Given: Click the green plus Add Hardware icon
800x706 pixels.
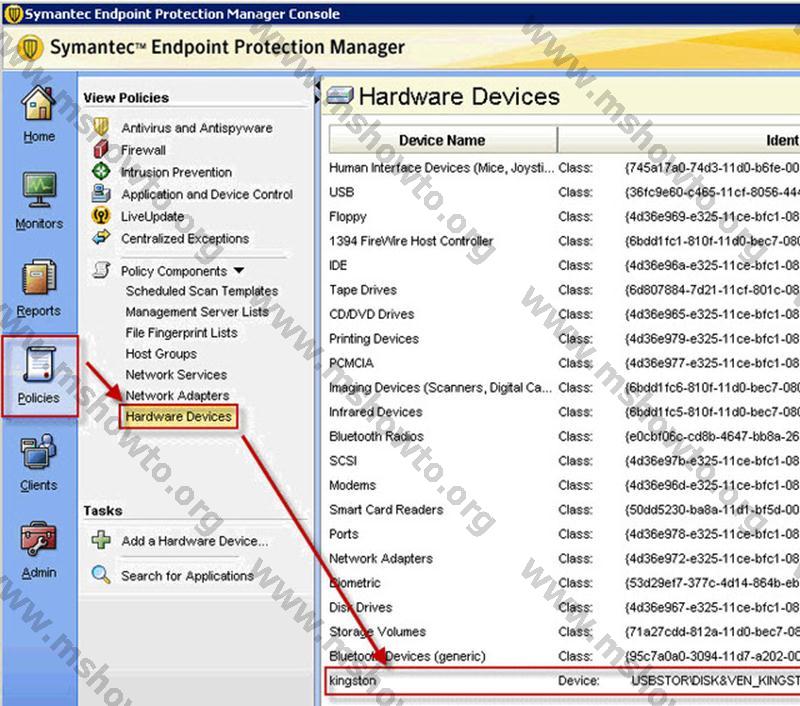Looking at the screenshot, I should [101, 540].
